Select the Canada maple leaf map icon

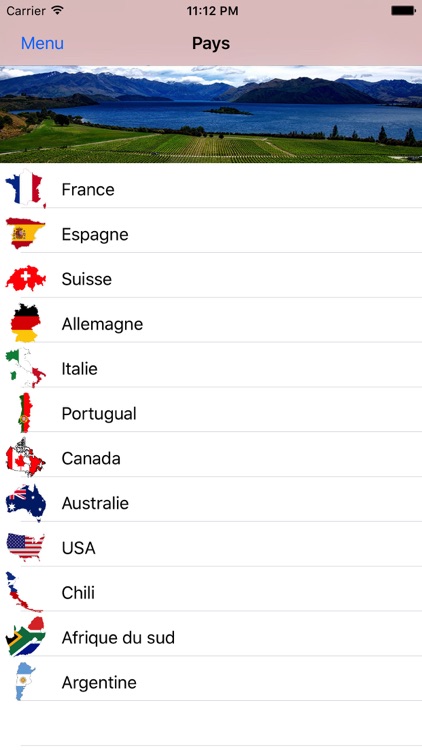click(26, 457)
